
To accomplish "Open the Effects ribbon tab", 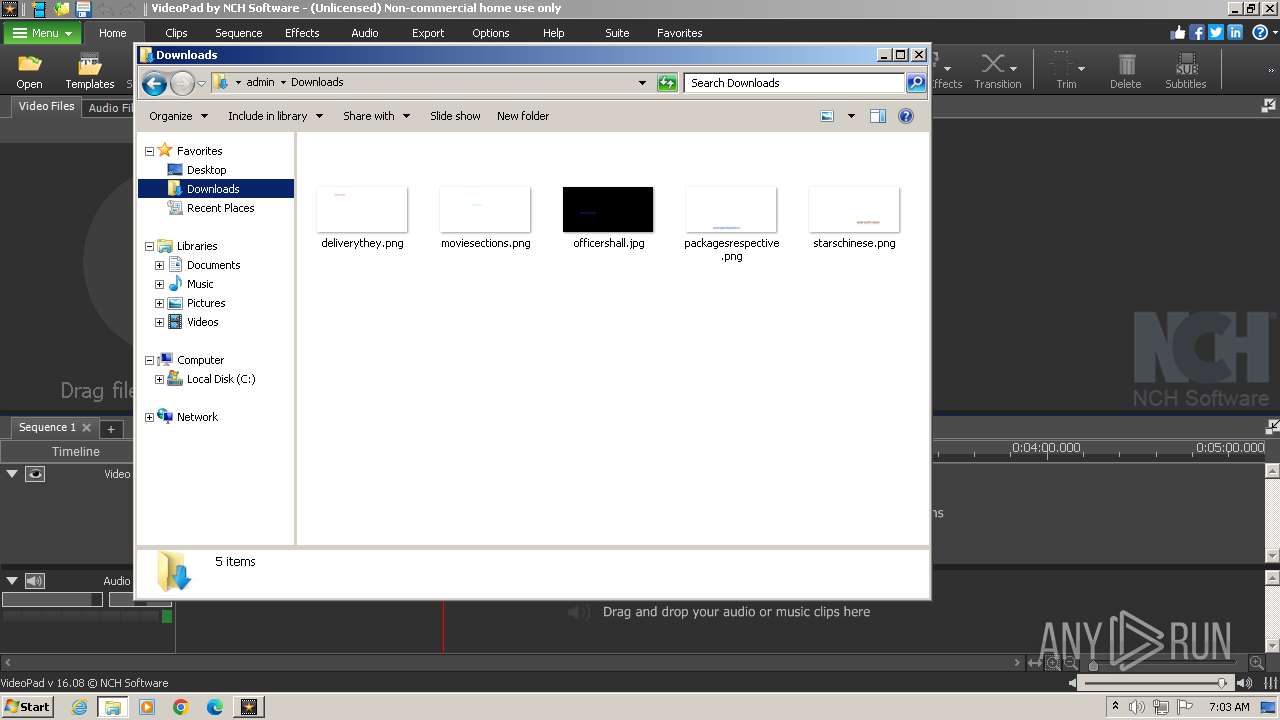I will coord(302,33).
